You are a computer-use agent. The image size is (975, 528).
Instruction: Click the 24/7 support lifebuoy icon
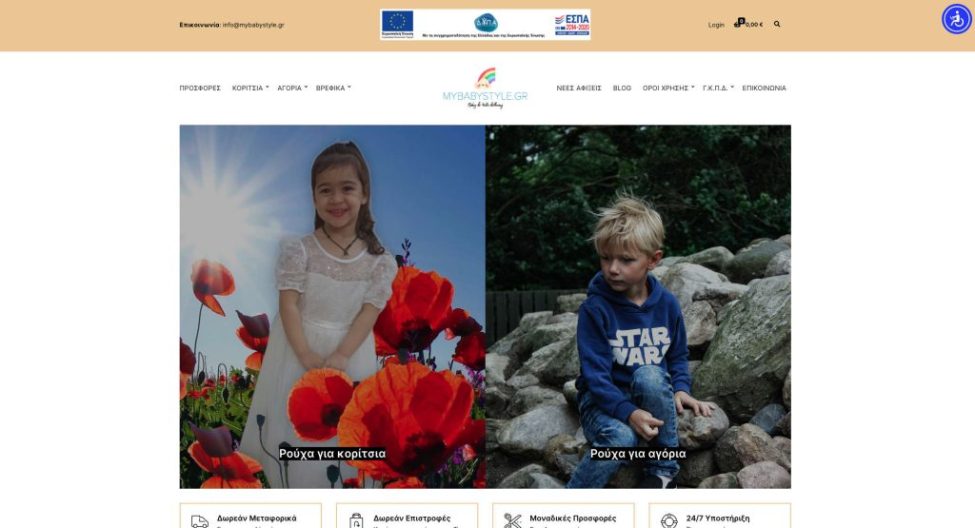669,521
